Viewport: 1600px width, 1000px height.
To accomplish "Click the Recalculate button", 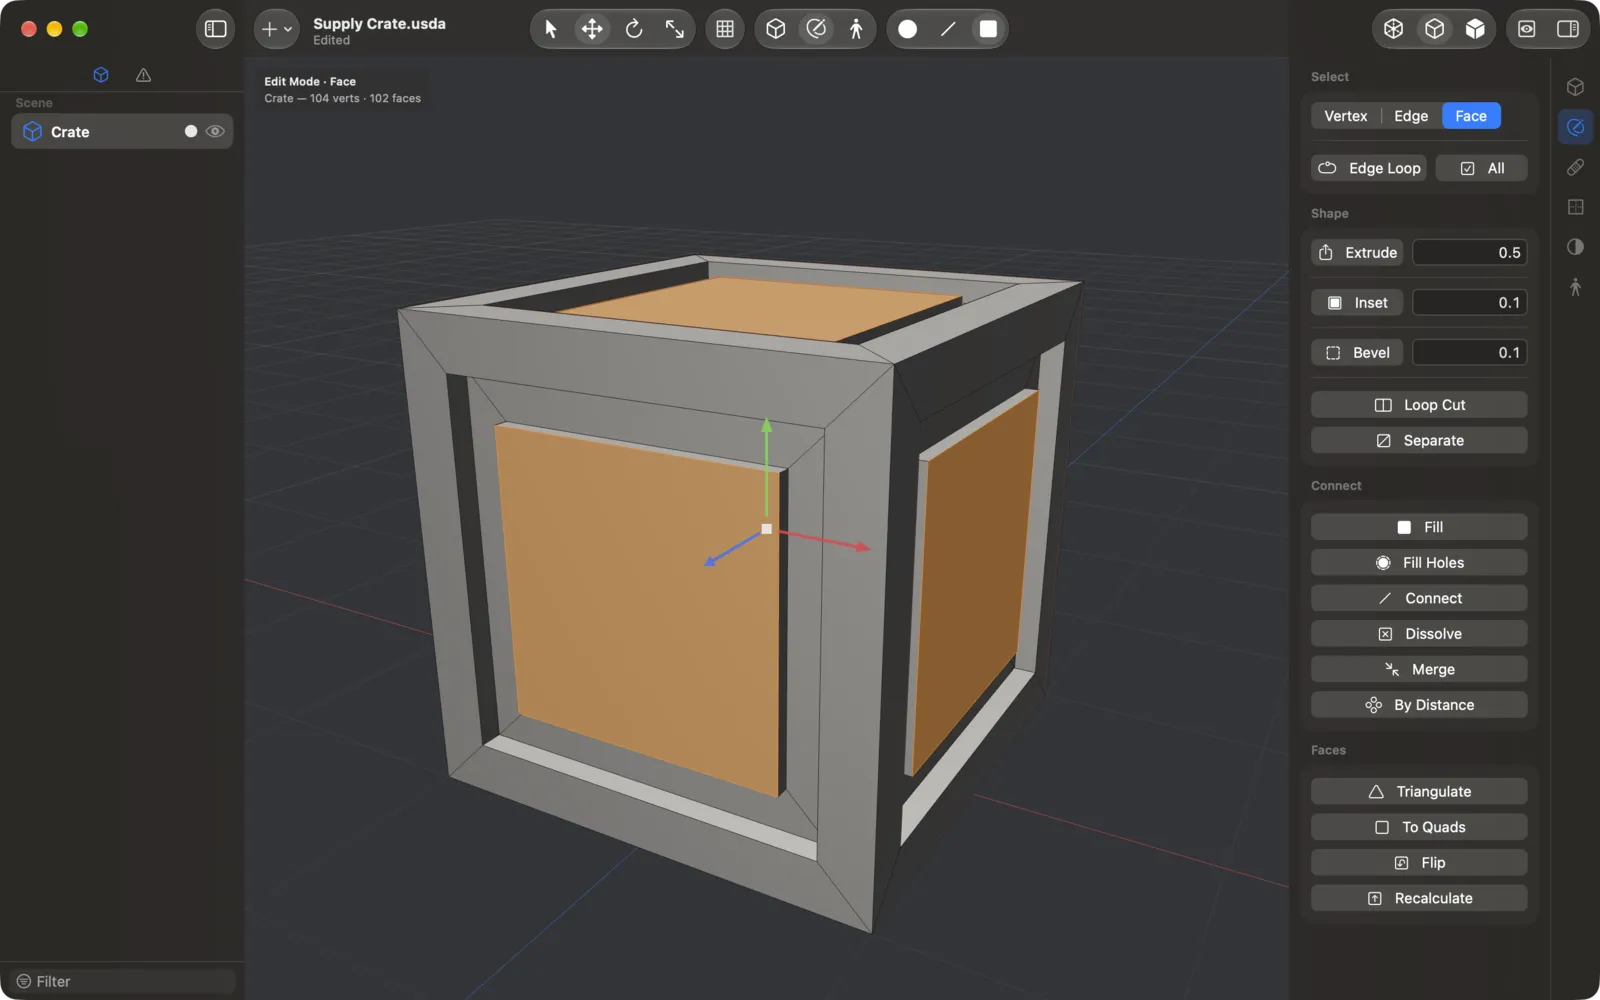I will pyautogui.click(x=1419, y=898).
